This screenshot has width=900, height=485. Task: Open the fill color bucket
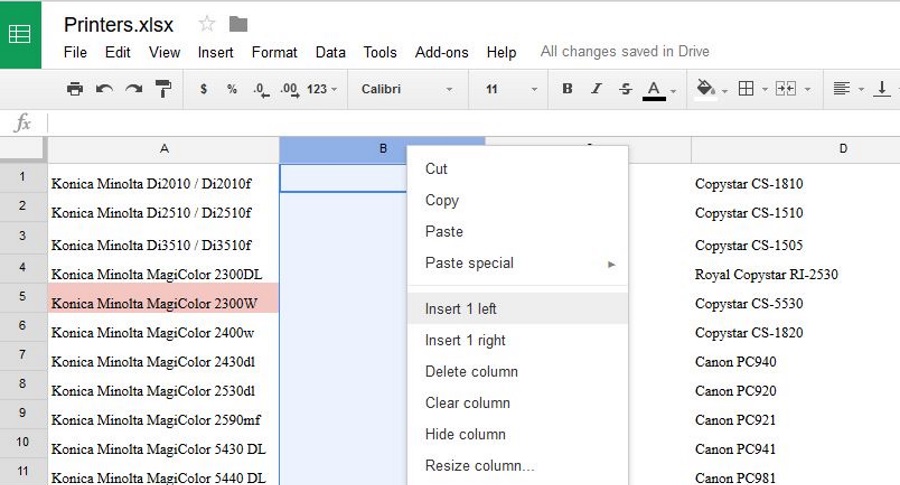point(705,89)
